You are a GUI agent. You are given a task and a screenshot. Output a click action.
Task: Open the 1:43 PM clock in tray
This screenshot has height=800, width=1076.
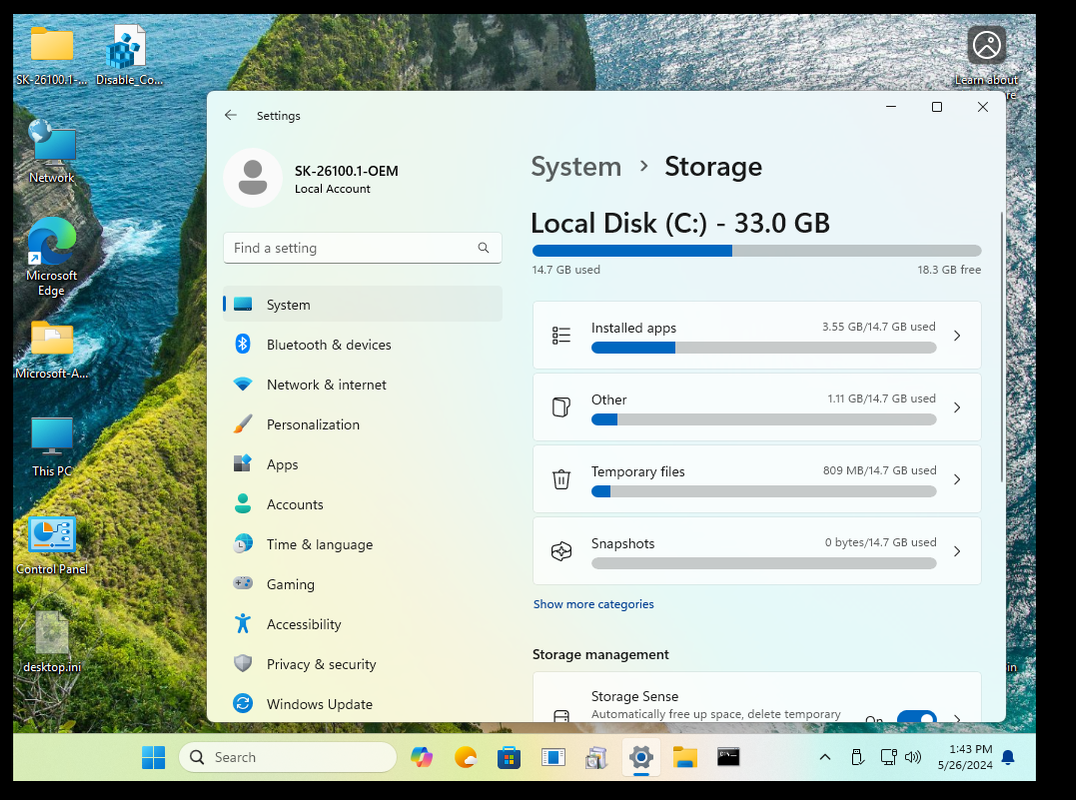965,757
